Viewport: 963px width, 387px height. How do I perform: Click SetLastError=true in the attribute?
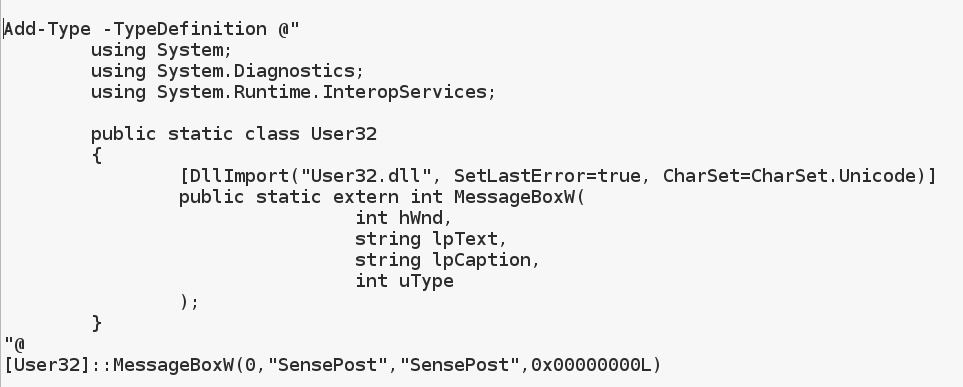547,176
